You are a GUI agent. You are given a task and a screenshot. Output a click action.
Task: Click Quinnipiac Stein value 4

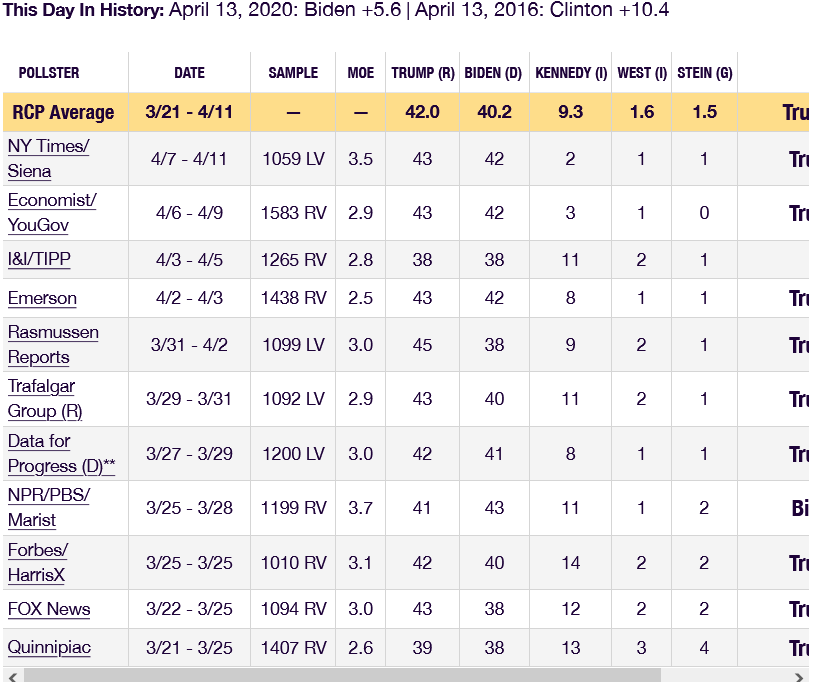tap(704, 647)
